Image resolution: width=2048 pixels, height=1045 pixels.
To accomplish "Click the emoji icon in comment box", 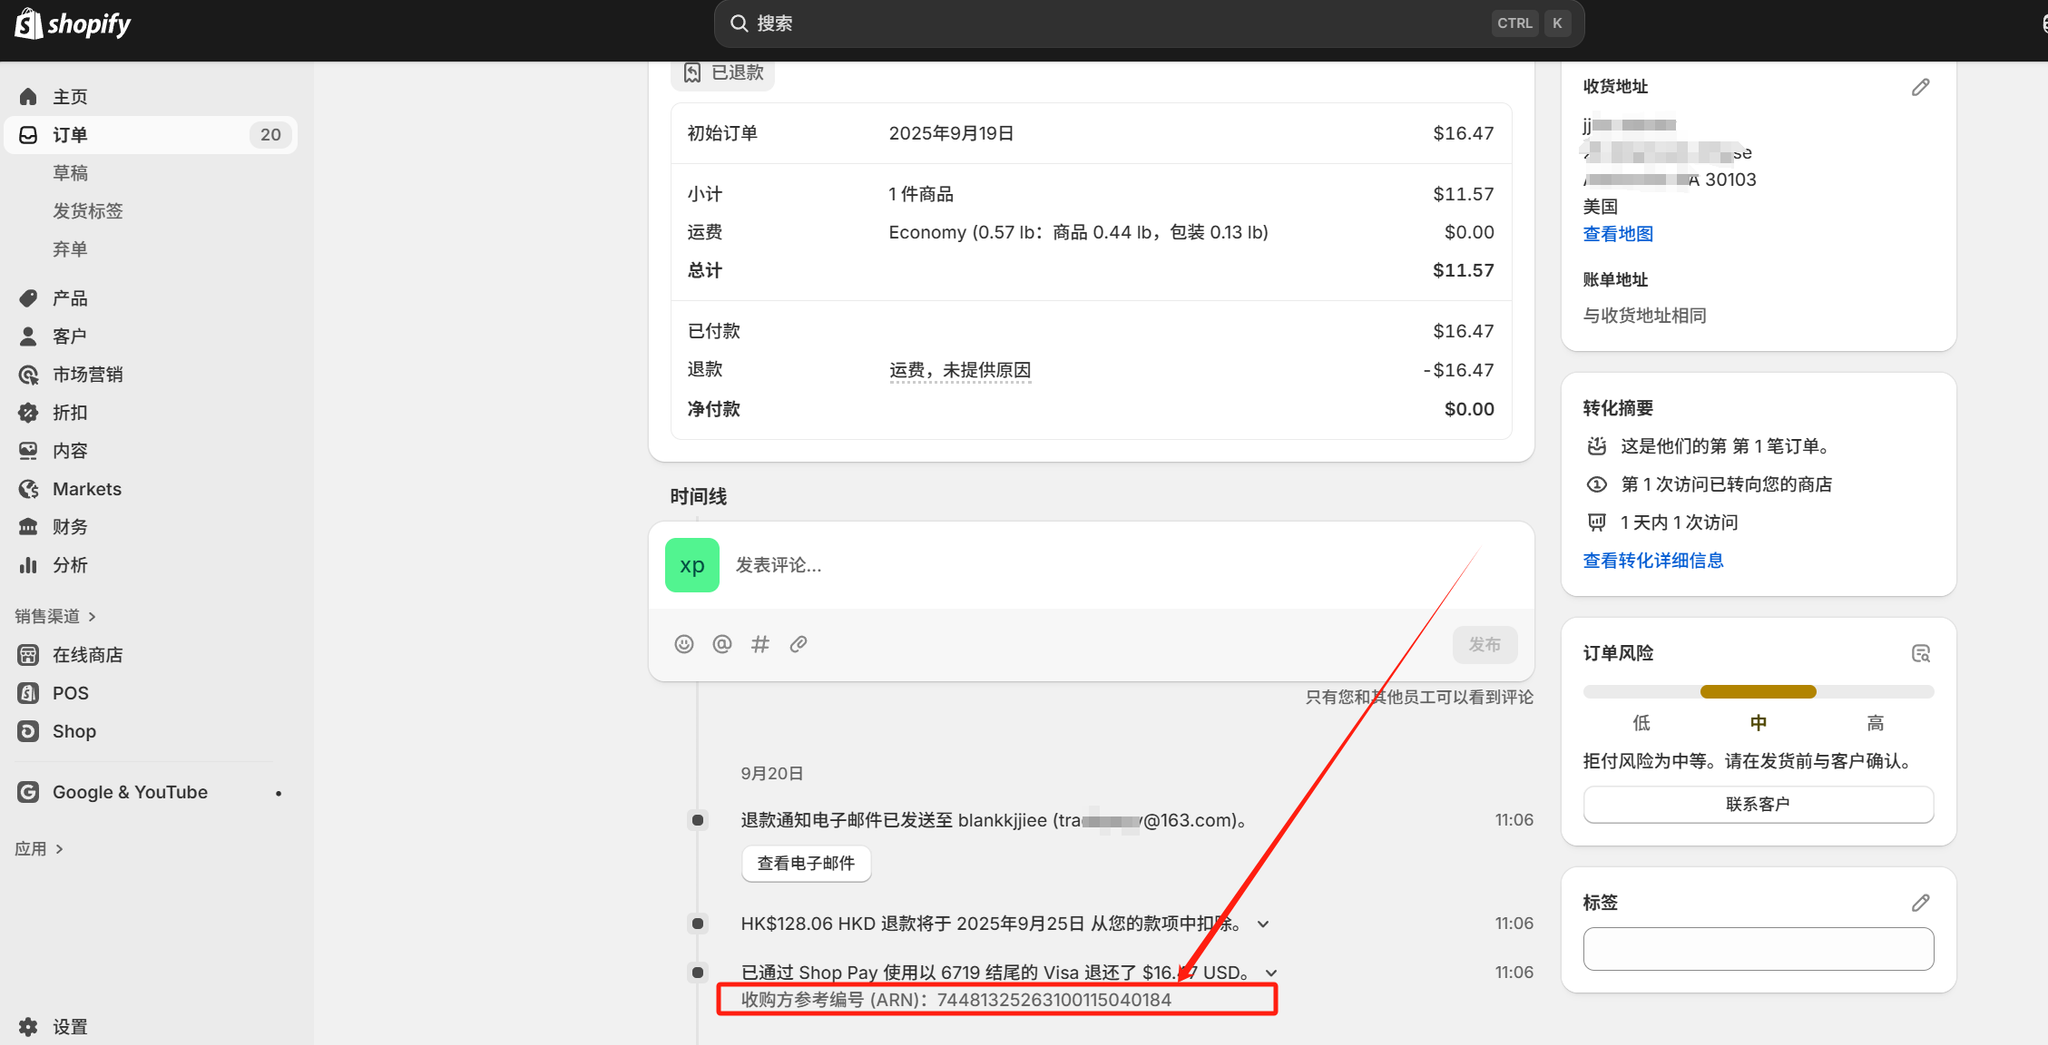I will [x=684, y=644].
